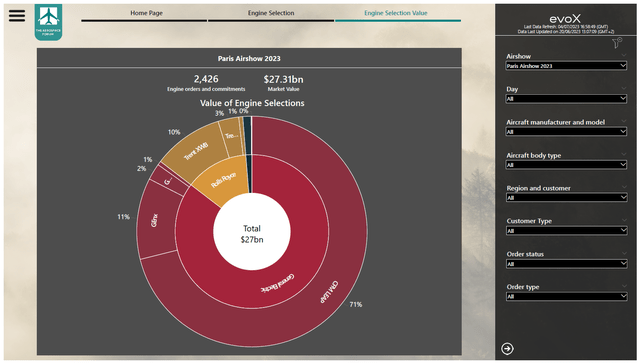Click the Aerospace Forum airplane logo
This screenshot has height=364, width=640.
[x=48, y=22]
